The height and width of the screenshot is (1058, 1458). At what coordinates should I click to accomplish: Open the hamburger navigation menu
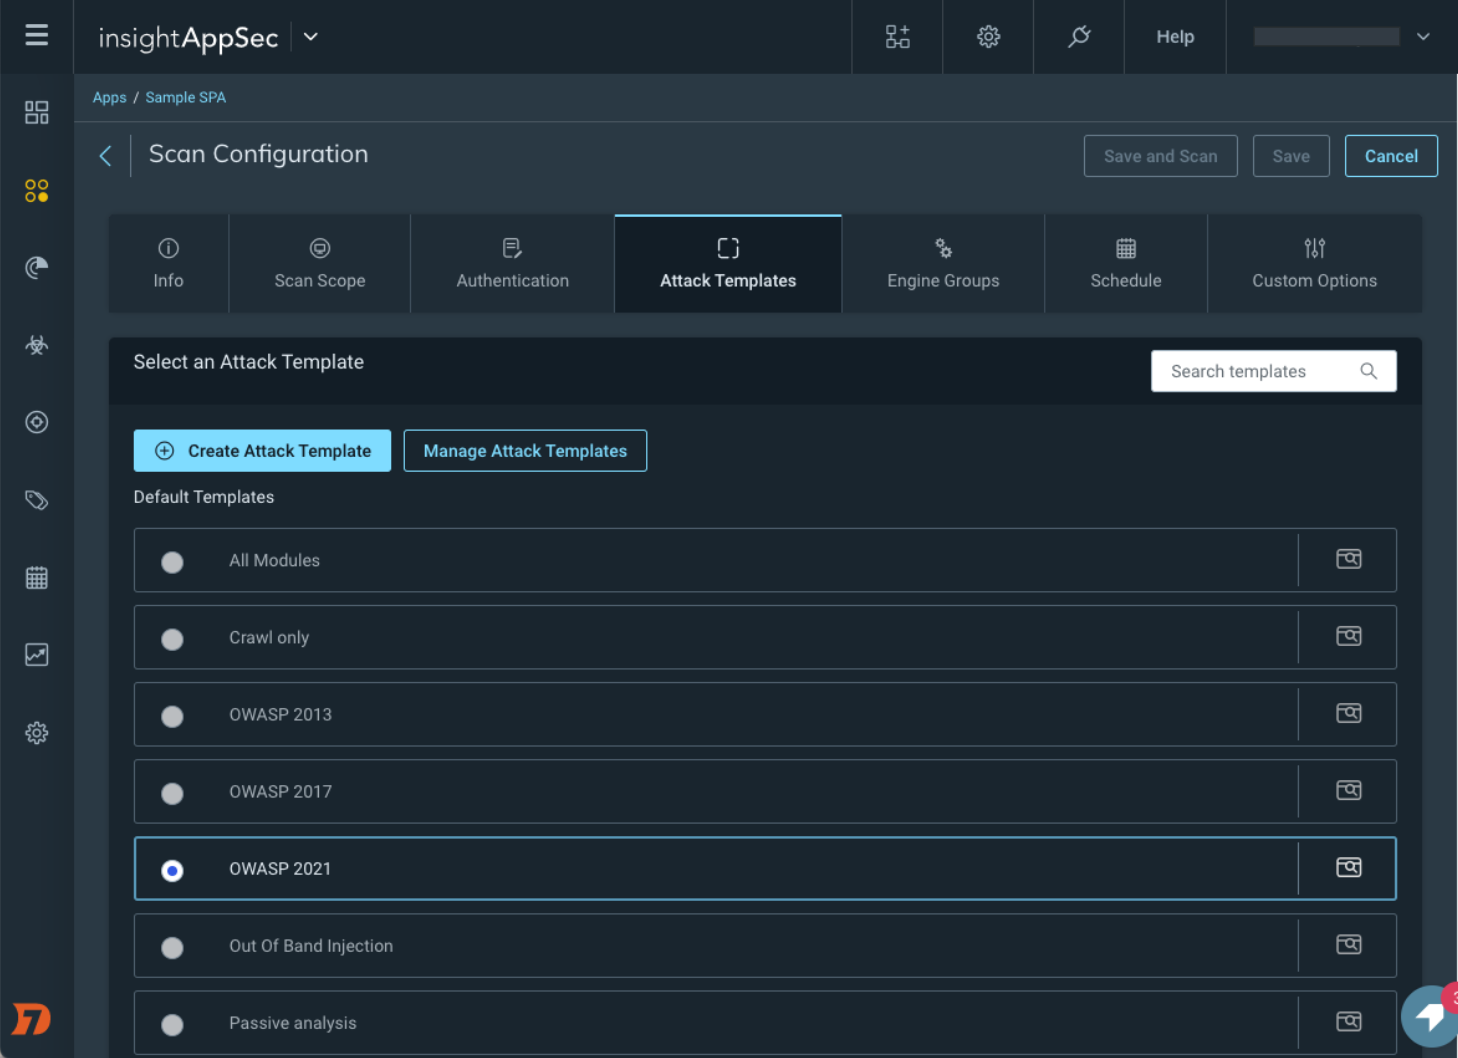point(37,36)
